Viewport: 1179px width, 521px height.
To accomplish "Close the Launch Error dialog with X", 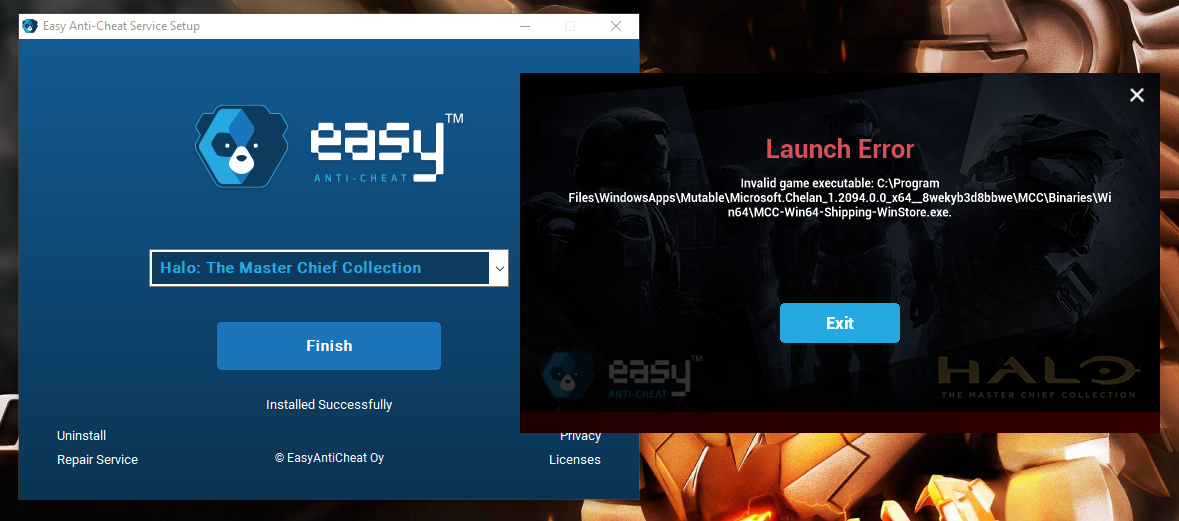I will click(1136, 95).
